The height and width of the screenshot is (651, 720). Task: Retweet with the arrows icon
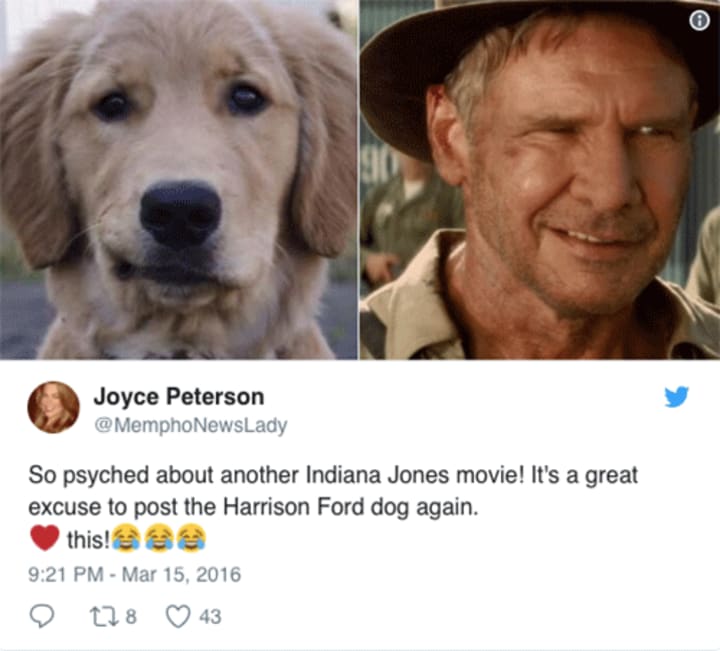(100, 616)
